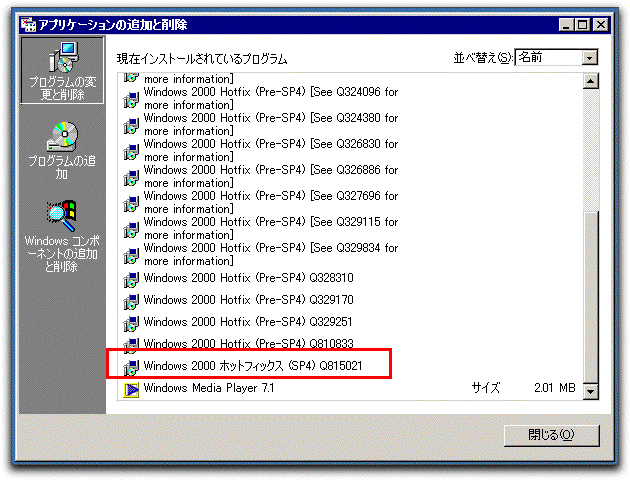Close the window with the X button
The height and width of the screenshot is (480, 630).
(601, 25)
